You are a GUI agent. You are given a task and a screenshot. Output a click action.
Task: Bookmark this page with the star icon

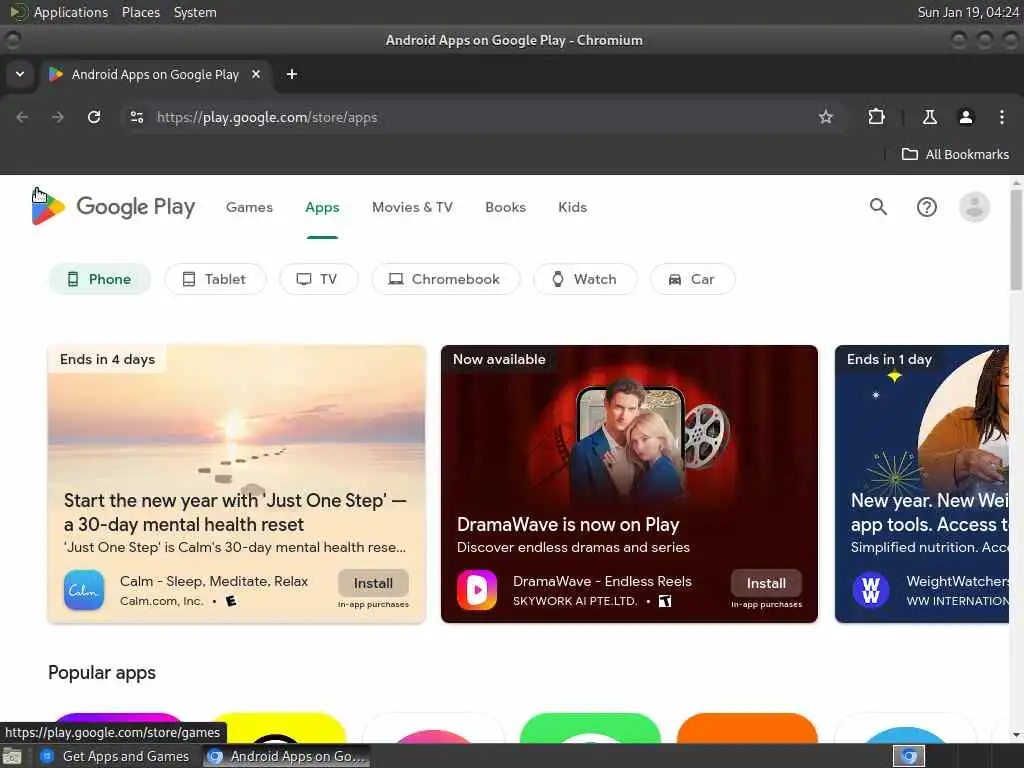coord(826,117)
